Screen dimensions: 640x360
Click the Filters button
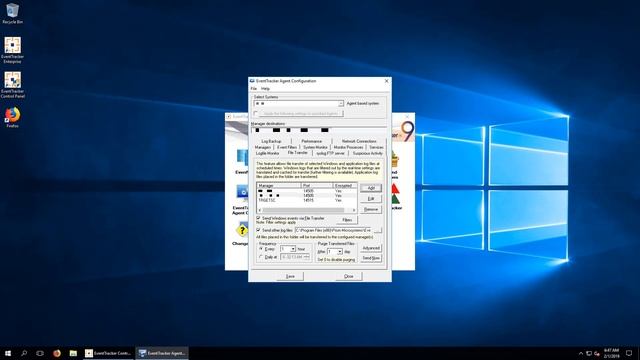tap(347, 220)
